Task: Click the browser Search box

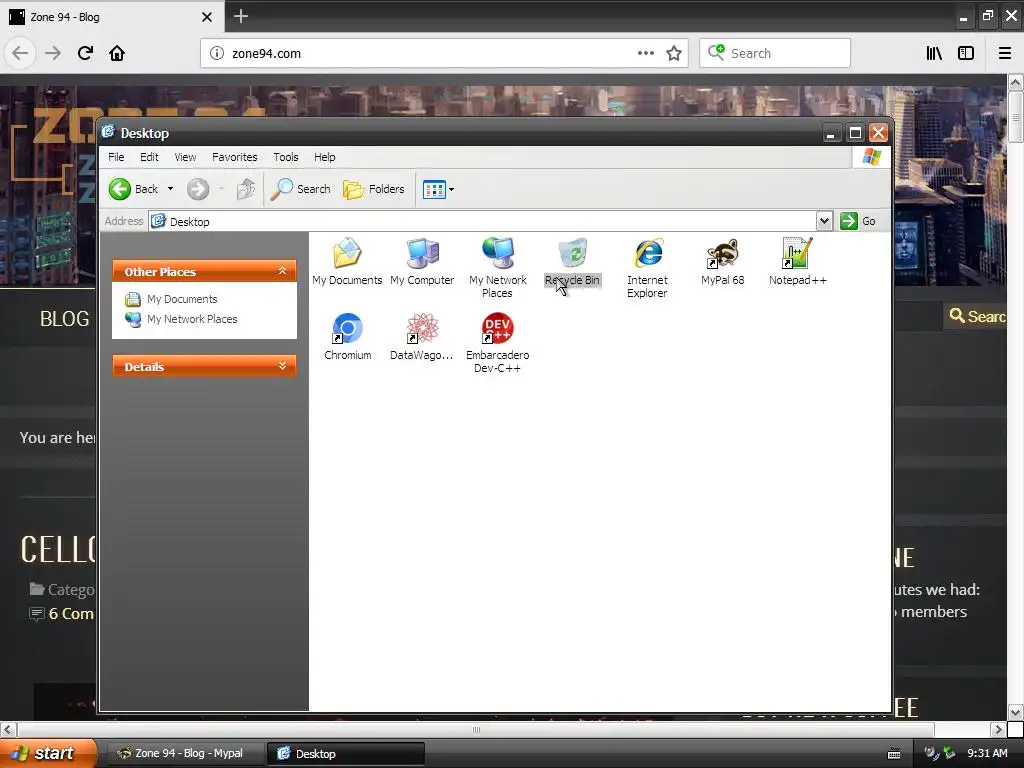Action: click(x=775, y=54)
